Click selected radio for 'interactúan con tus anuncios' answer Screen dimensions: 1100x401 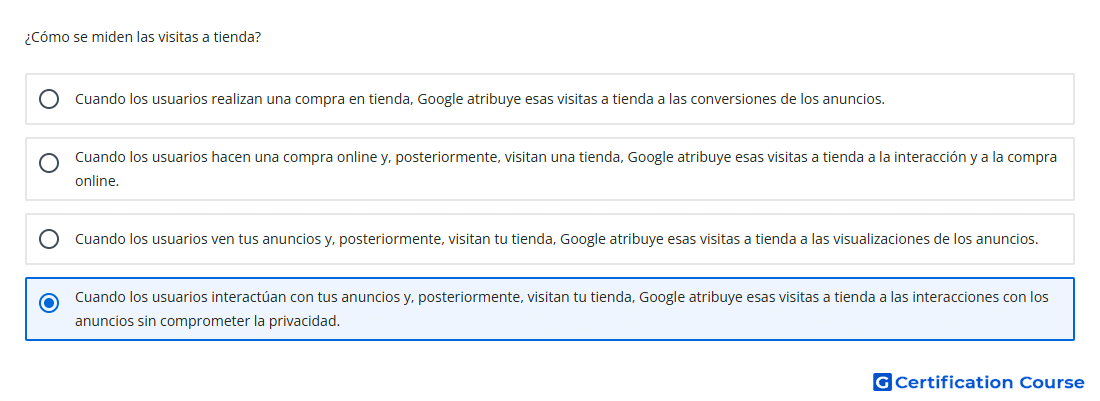pos(49,304)
